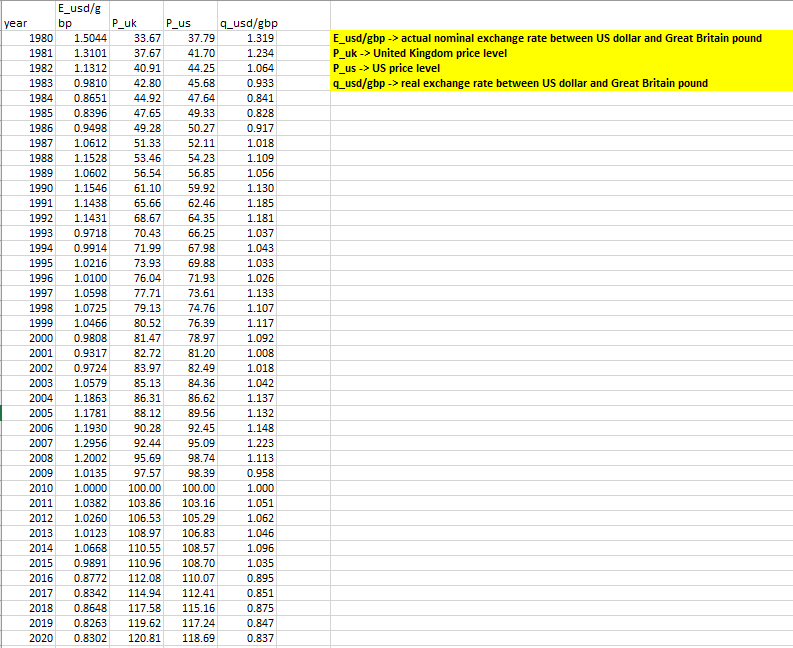This screenshot has height=648, width=793.
Task: Select exchange rate cell 0.9808
Action: tap(82, 338)
